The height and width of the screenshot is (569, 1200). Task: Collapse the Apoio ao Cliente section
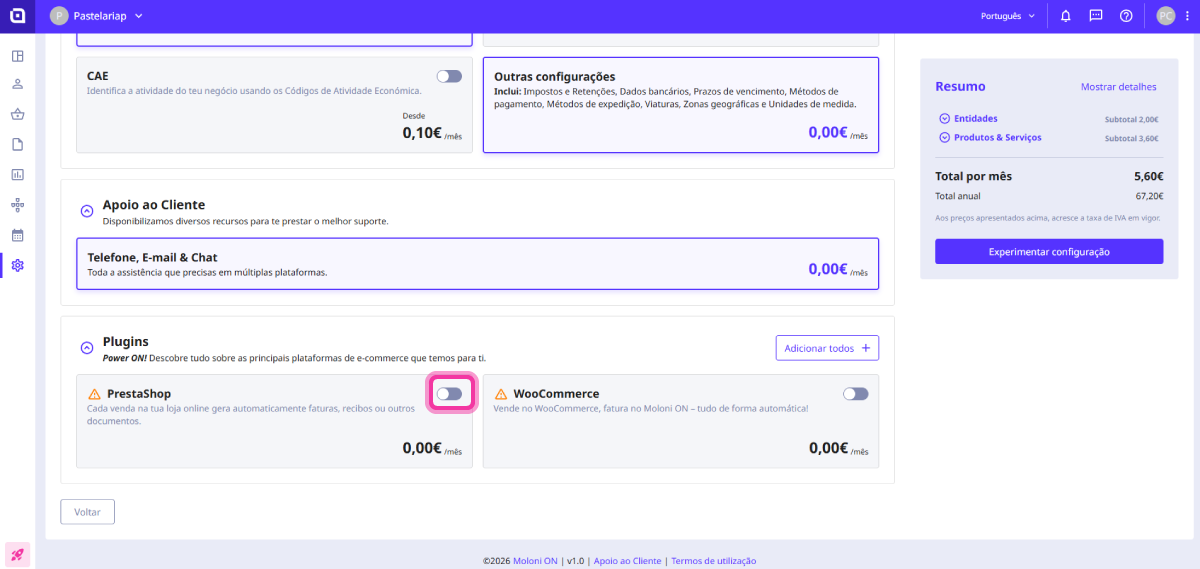(x=87, y=211)
